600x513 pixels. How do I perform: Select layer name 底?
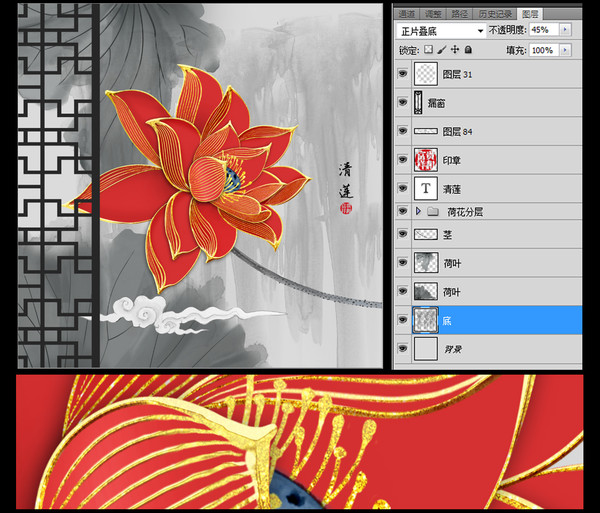(x=447, y=321)
